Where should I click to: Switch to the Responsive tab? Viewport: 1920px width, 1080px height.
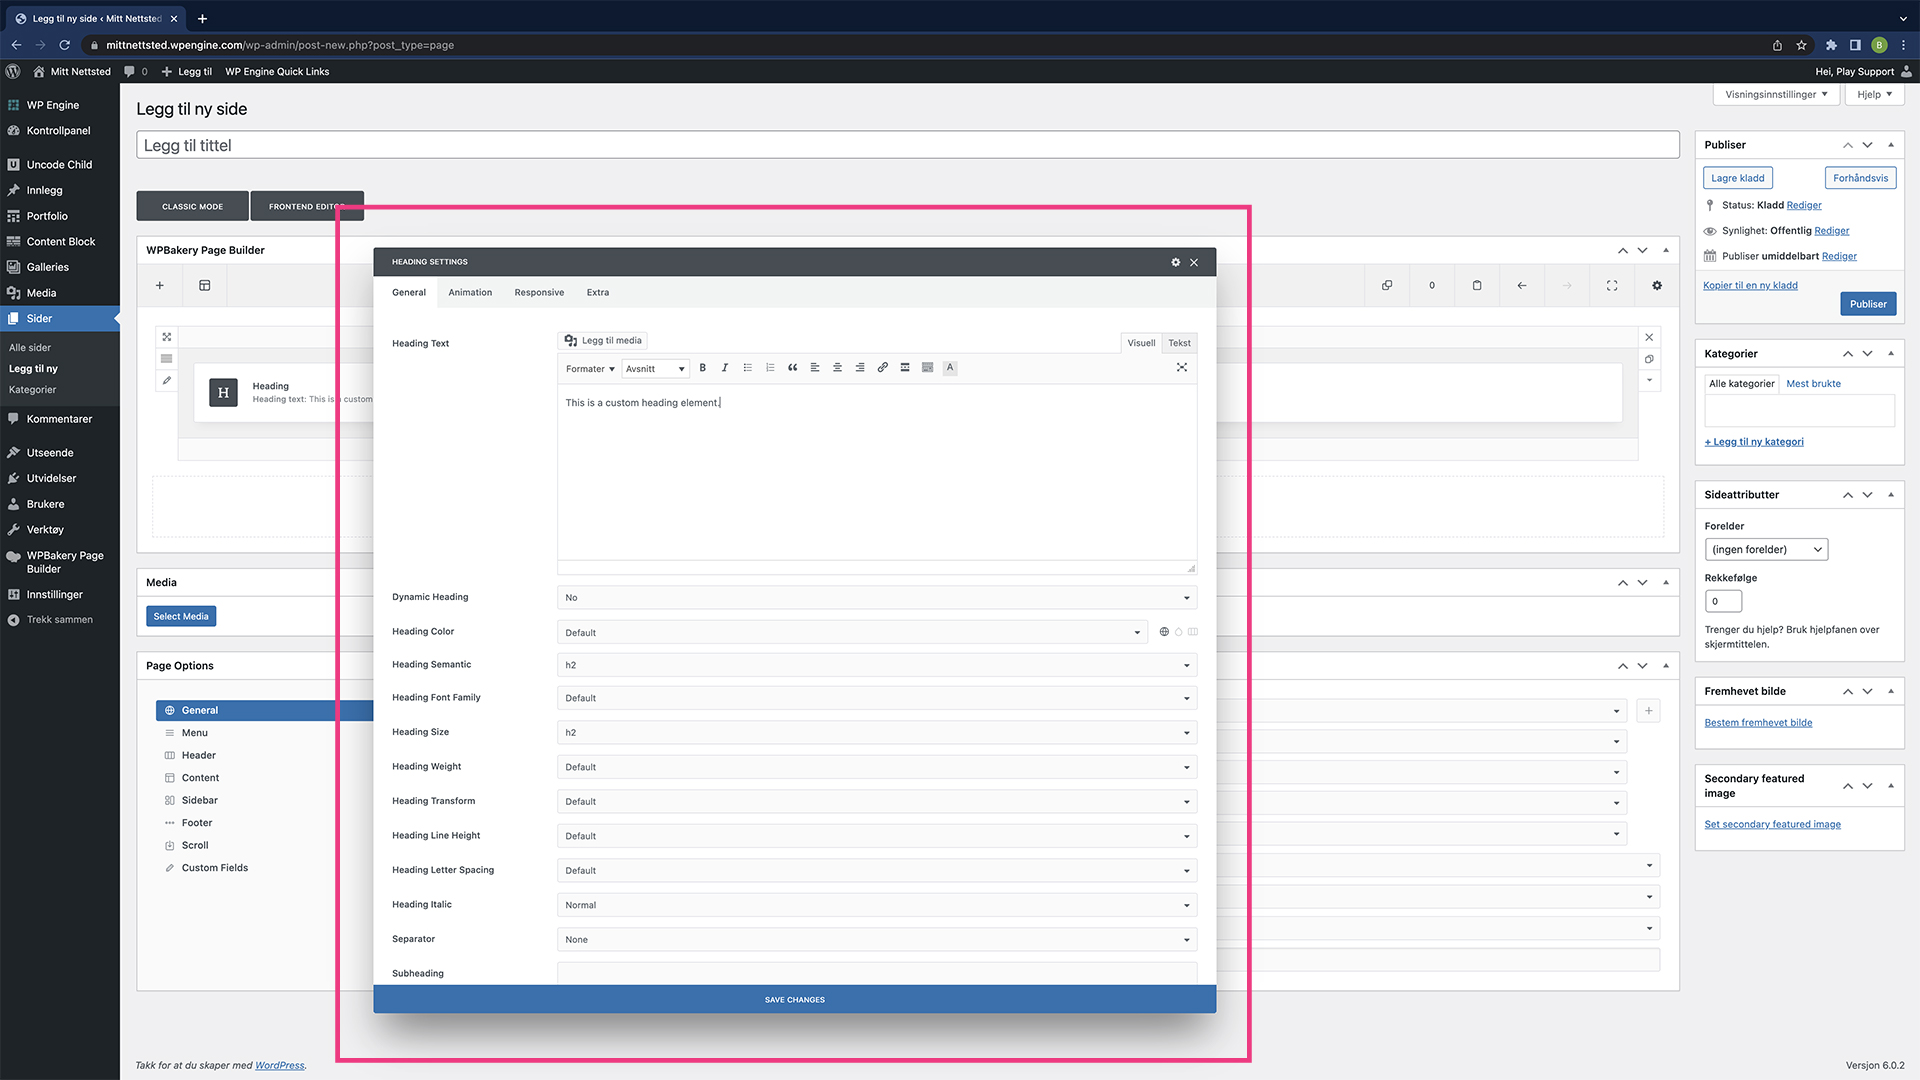539,293
